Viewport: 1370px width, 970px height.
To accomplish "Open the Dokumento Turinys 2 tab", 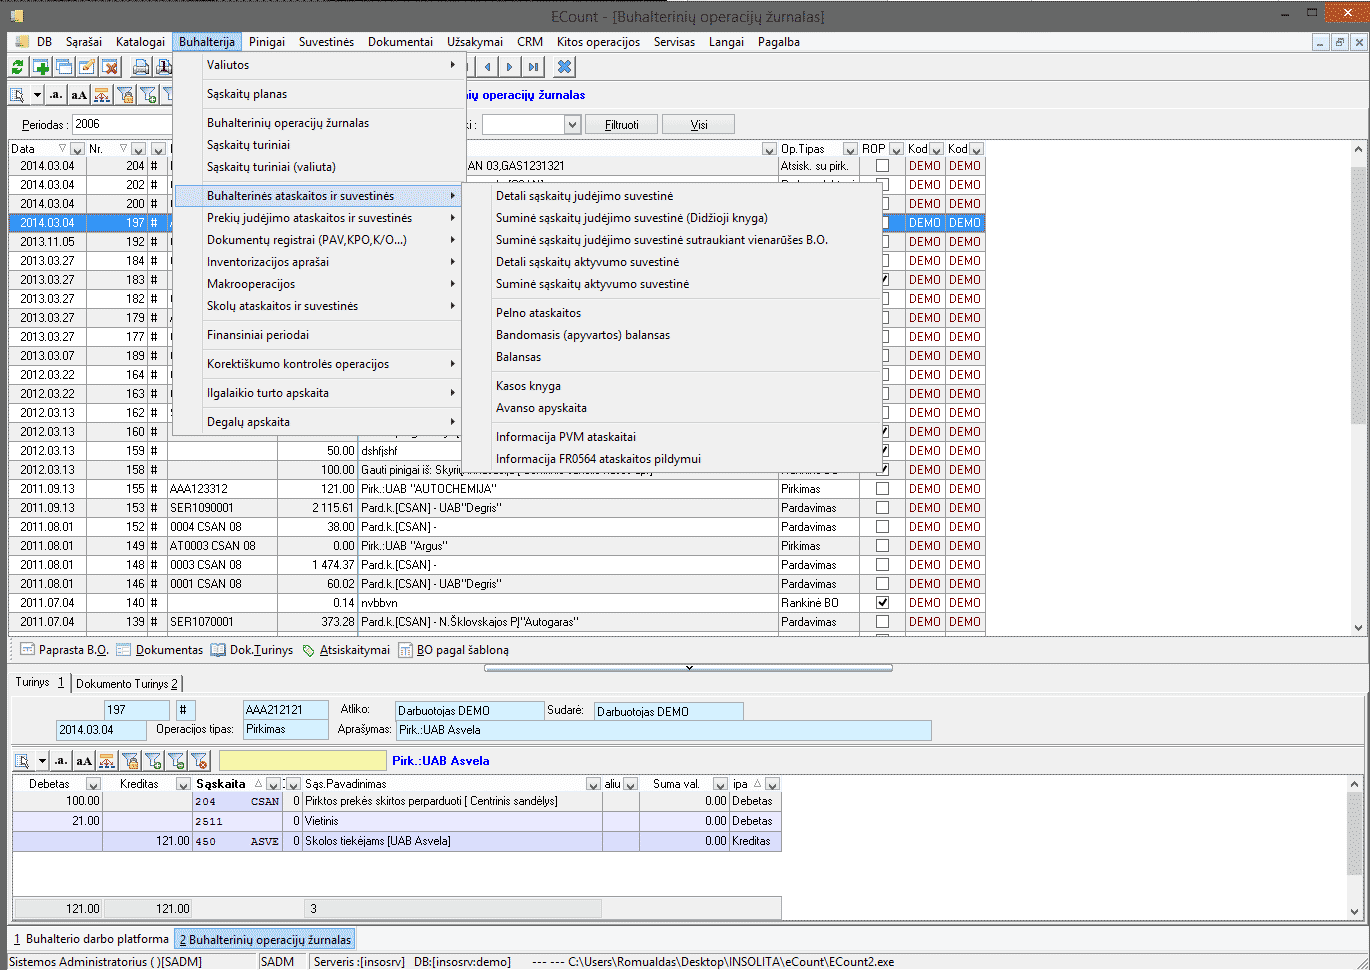I will [x=127, y=684].
